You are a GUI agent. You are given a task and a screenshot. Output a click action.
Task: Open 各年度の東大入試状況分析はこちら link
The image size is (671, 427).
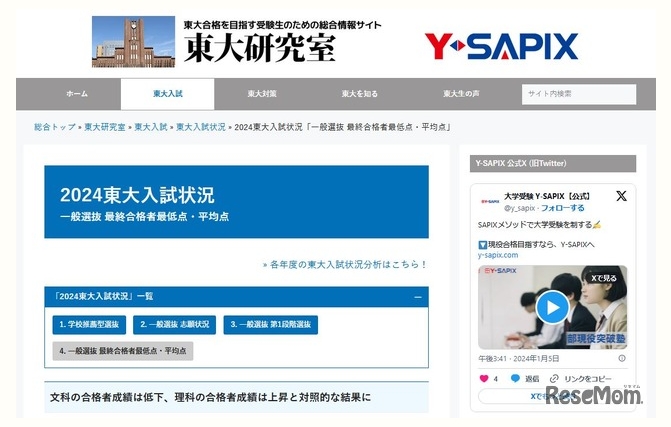click(x=345, y=264)
